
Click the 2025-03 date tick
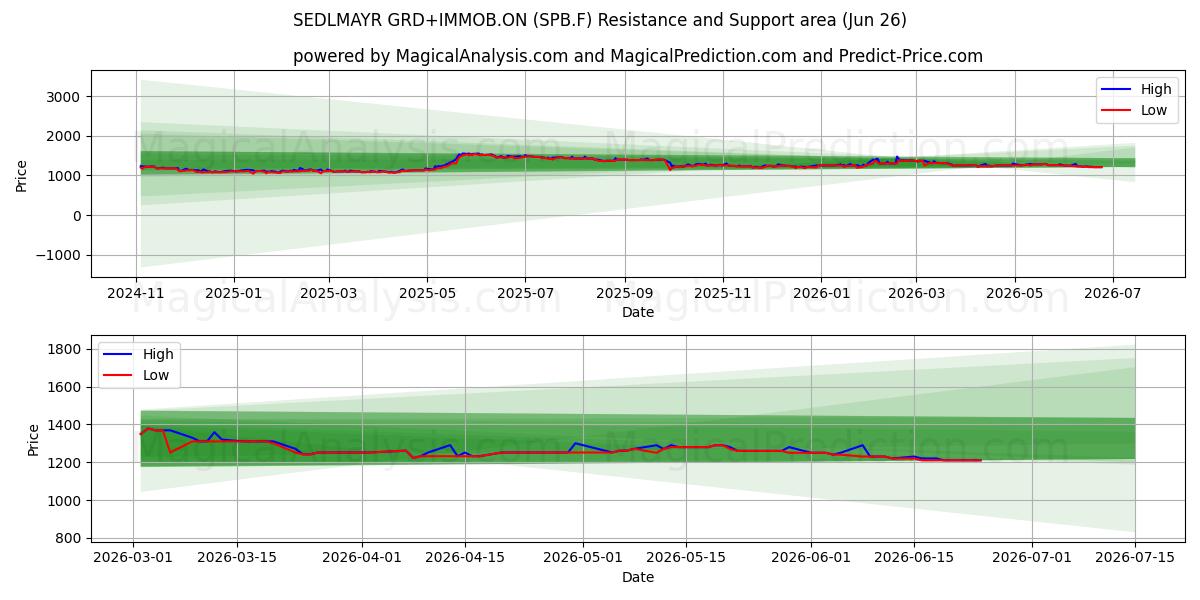click(329, 293)
